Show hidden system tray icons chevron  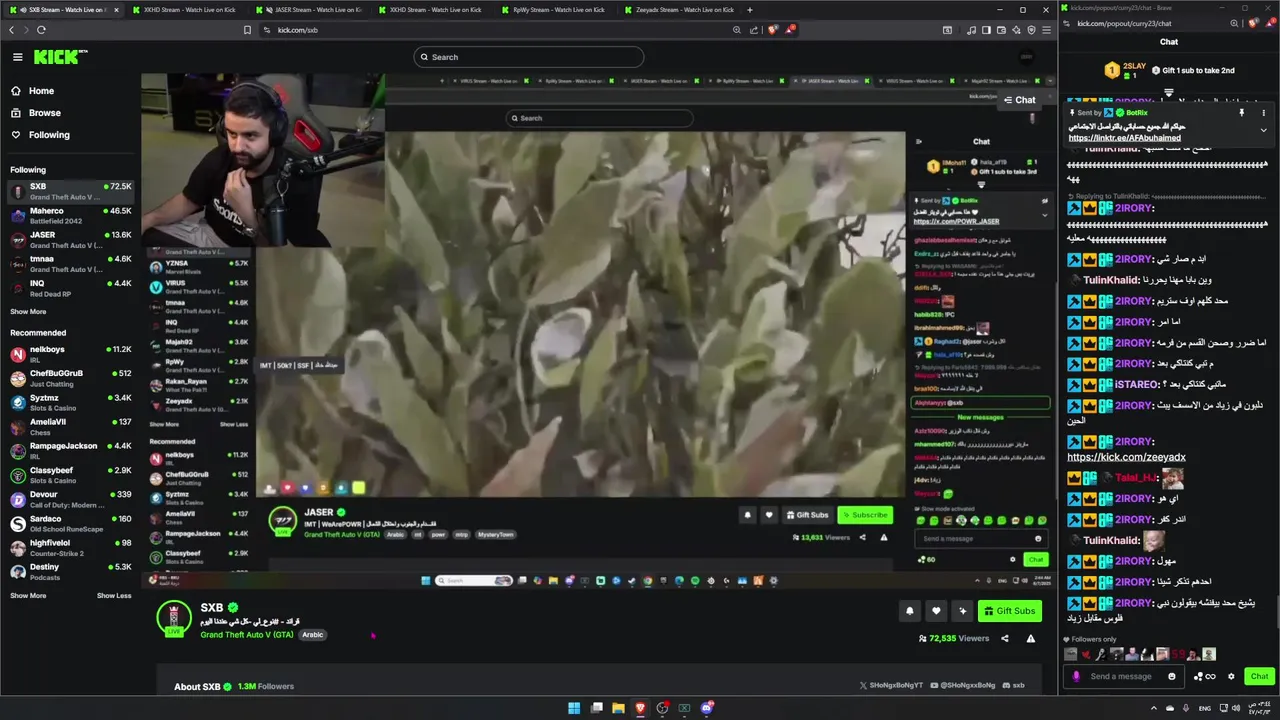(1153, 708)
